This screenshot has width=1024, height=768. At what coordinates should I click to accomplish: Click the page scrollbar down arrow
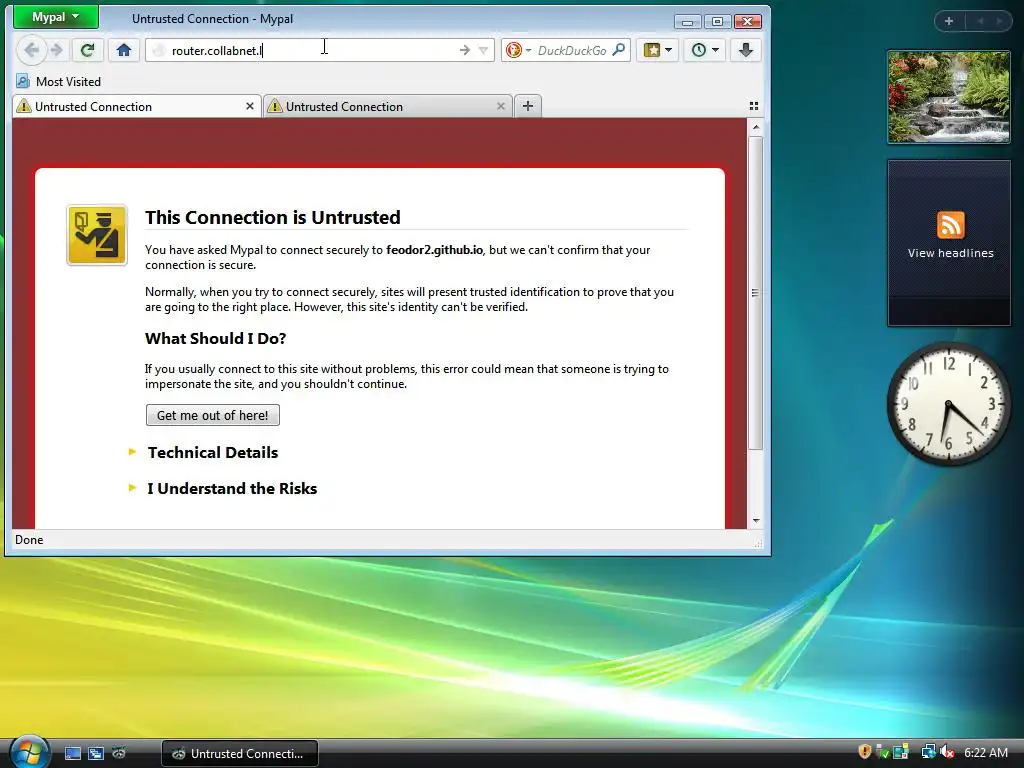pyautogui.click(x=756, y=520)
